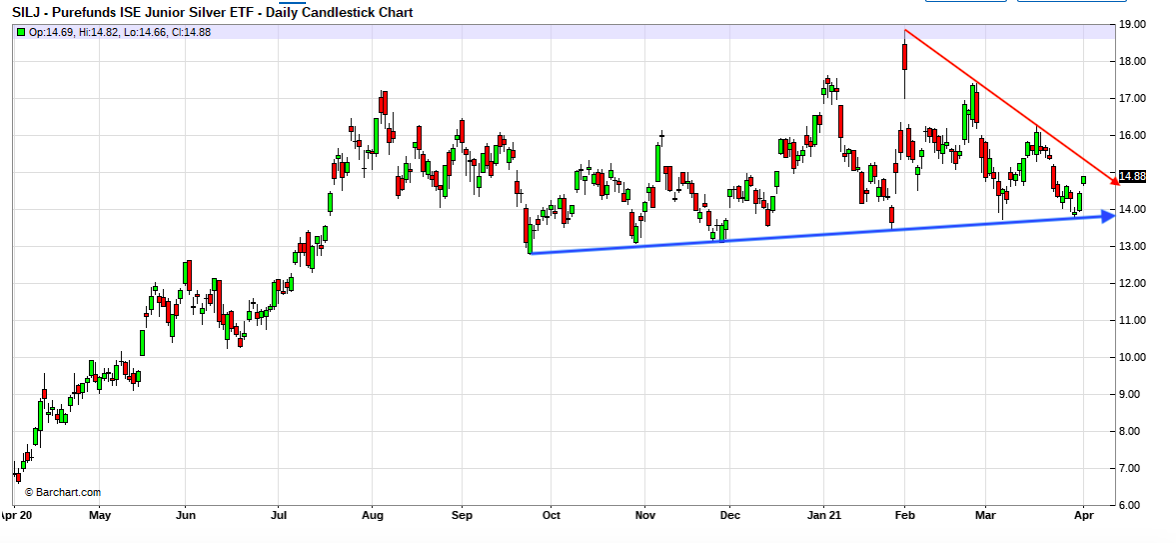
Task: Click the Jan 21 date axis label
Action: (x=824, y=515)
